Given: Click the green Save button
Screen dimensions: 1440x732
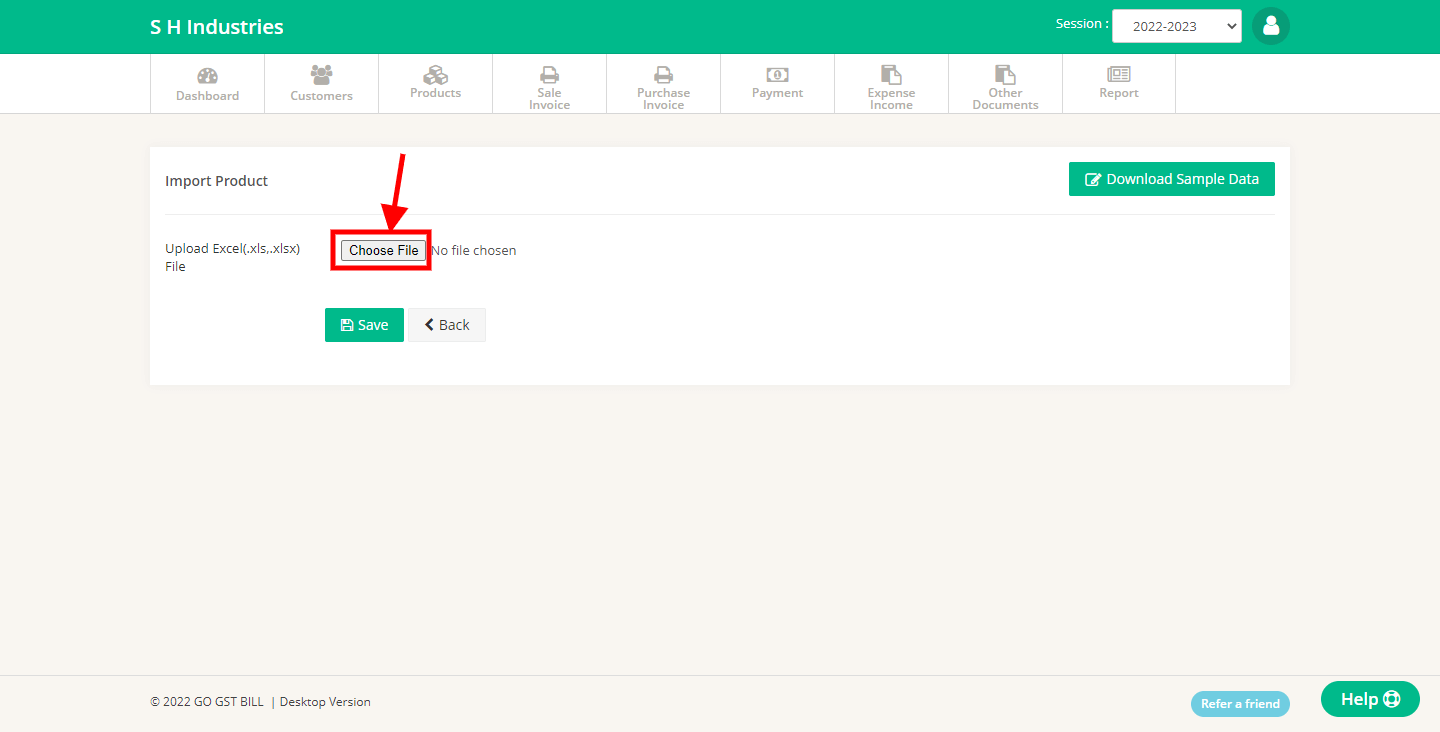Looking at the screenshot, I should pyautogui.click(x=364, y=325).
